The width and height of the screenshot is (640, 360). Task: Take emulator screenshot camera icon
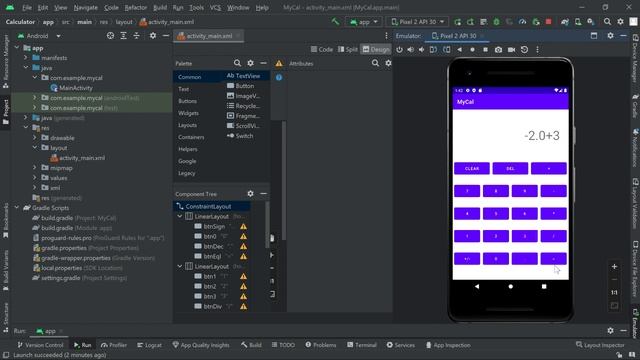[498, 49]
